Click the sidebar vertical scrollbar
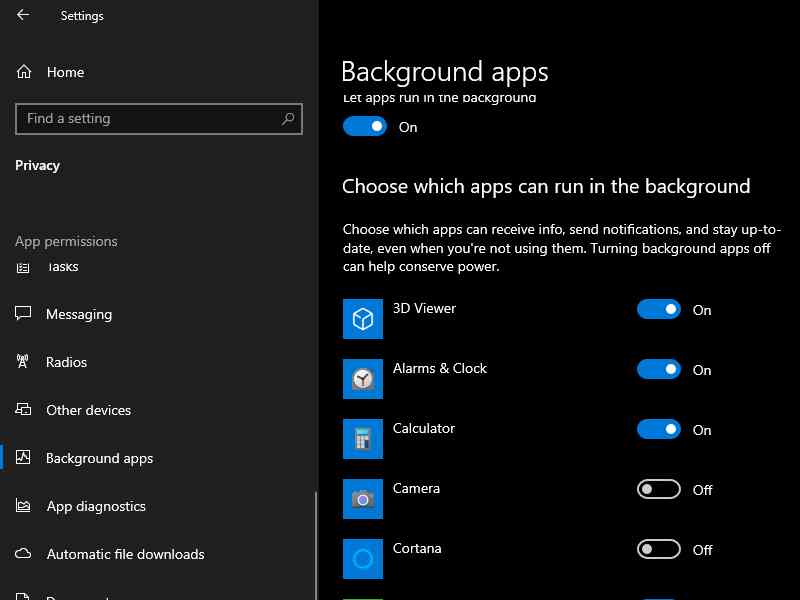Image resolution: width=800 pixels, height=600 pixels. pos(316,545)
